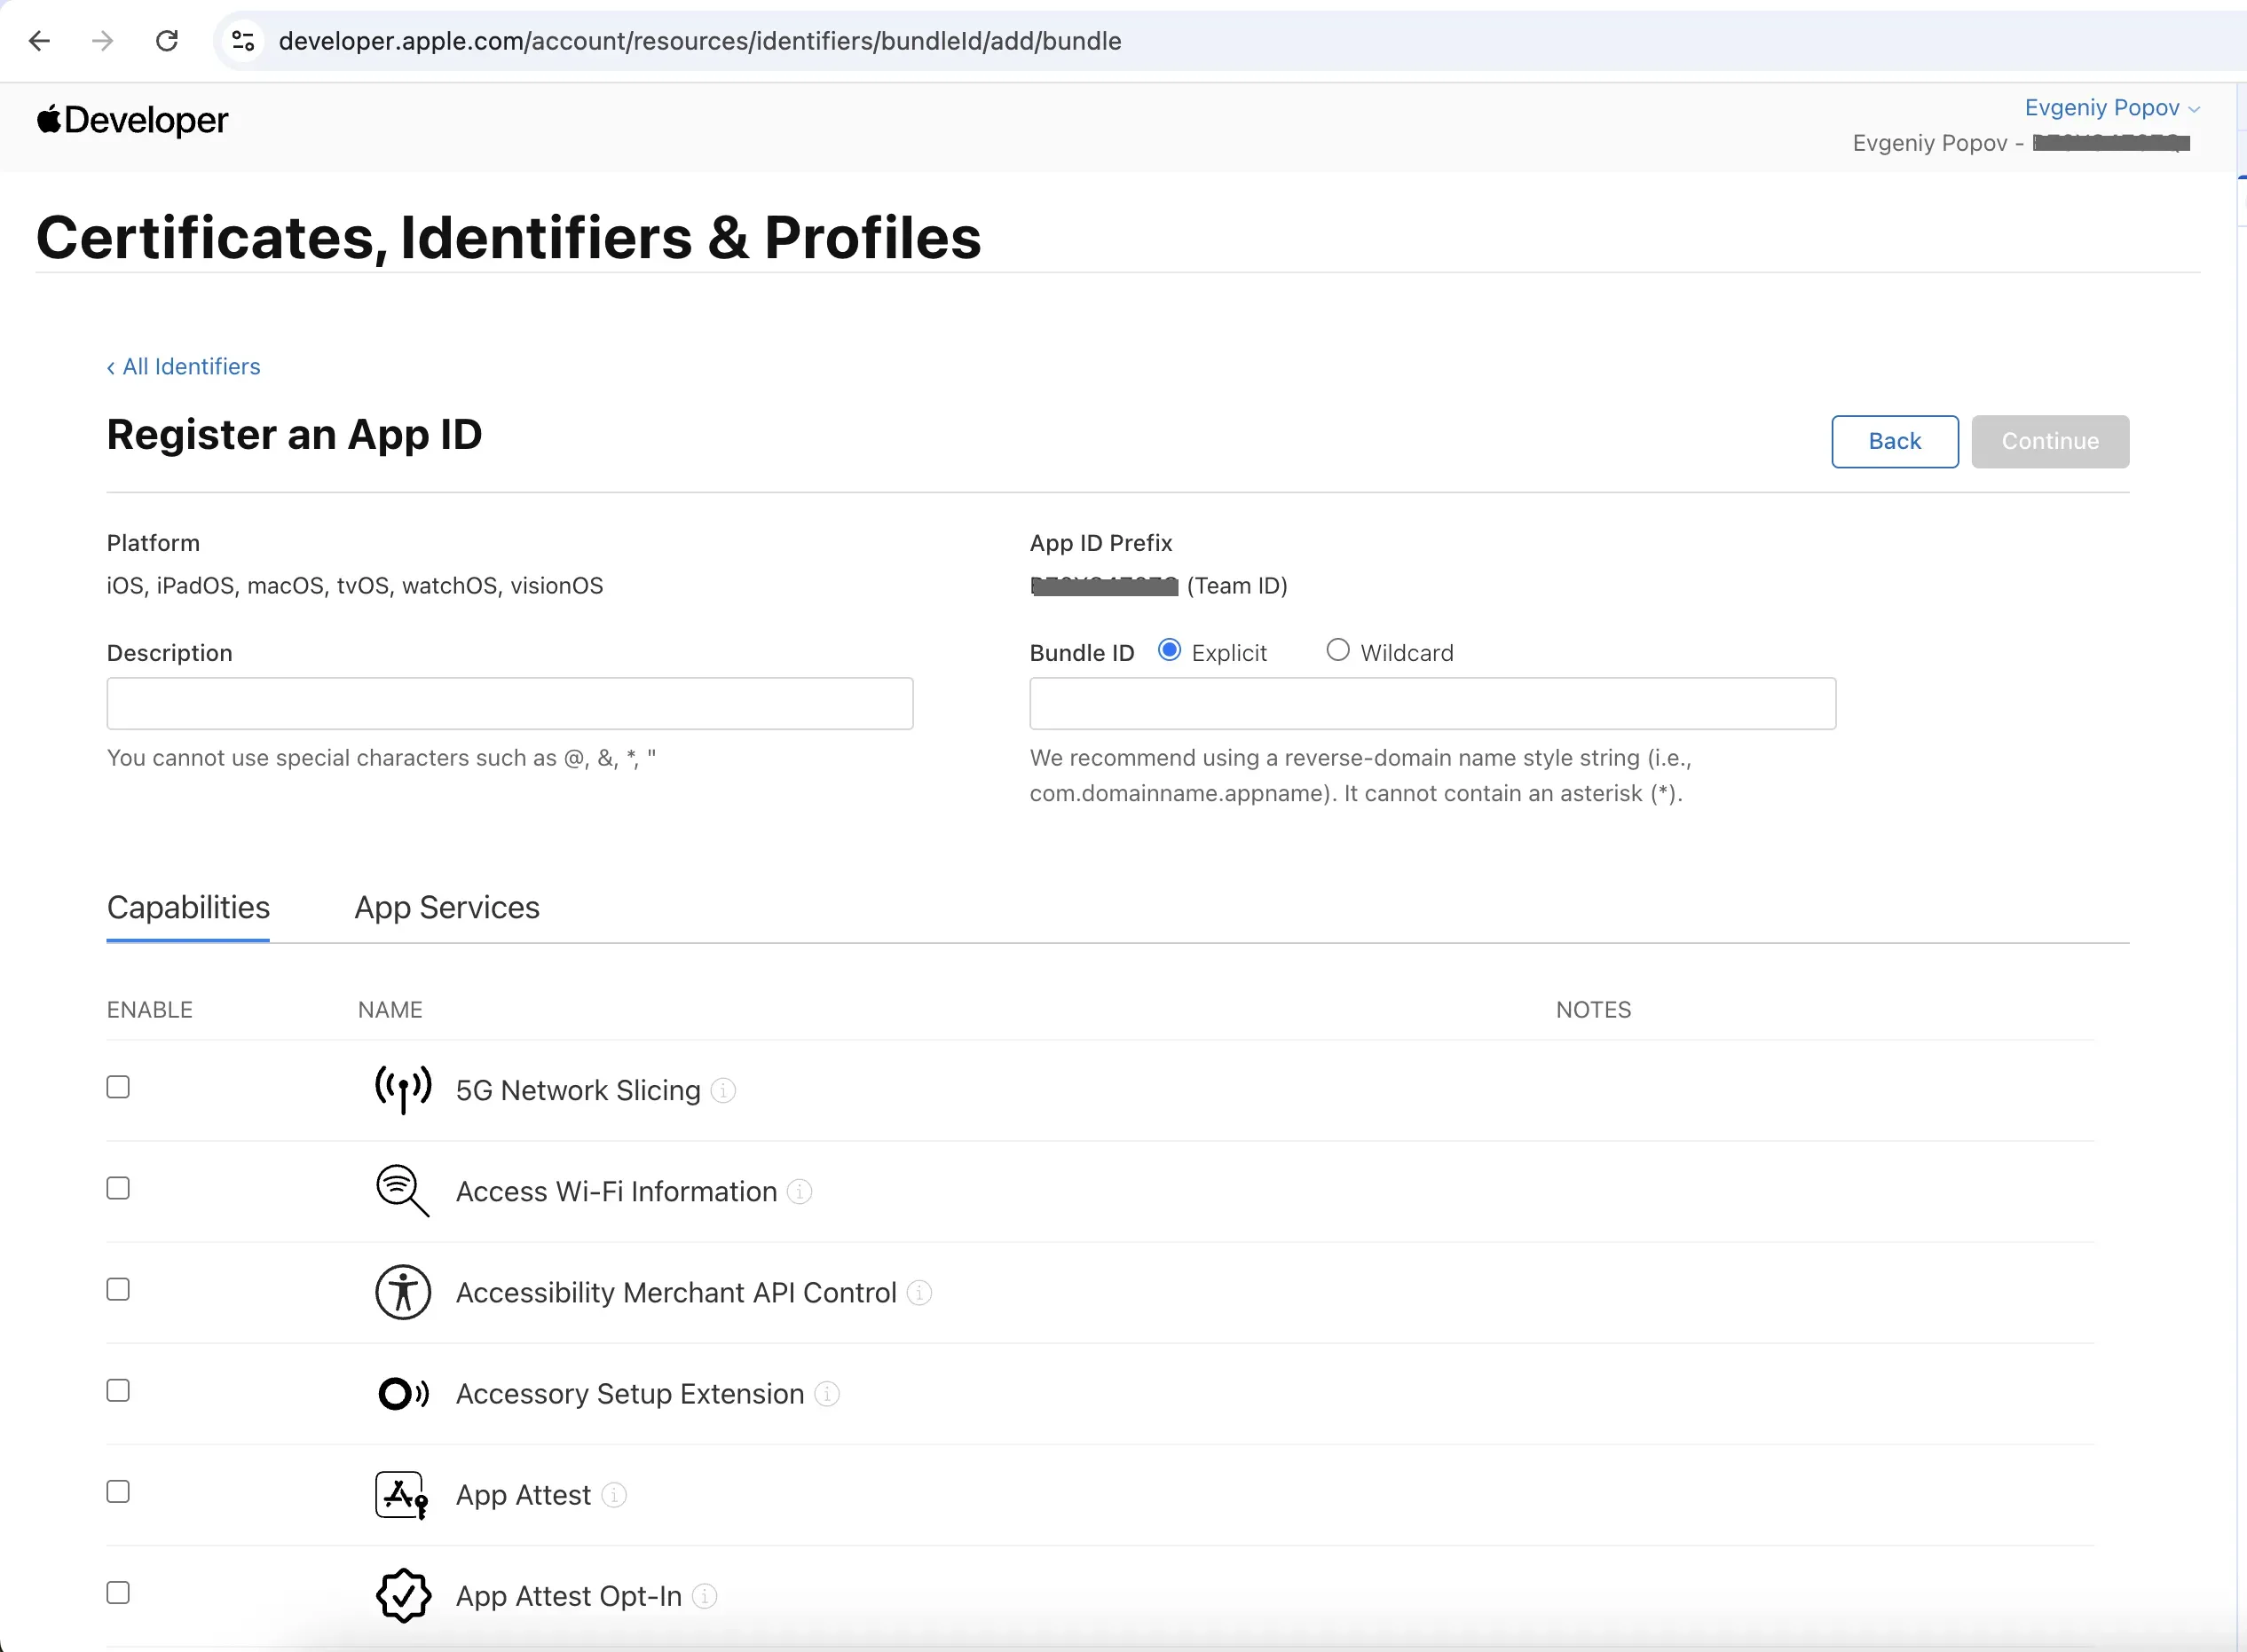Click the 'NAME' column header
This screenshot has width=2247, height=1652.
pyautogui.click(x=390, y=1010)
